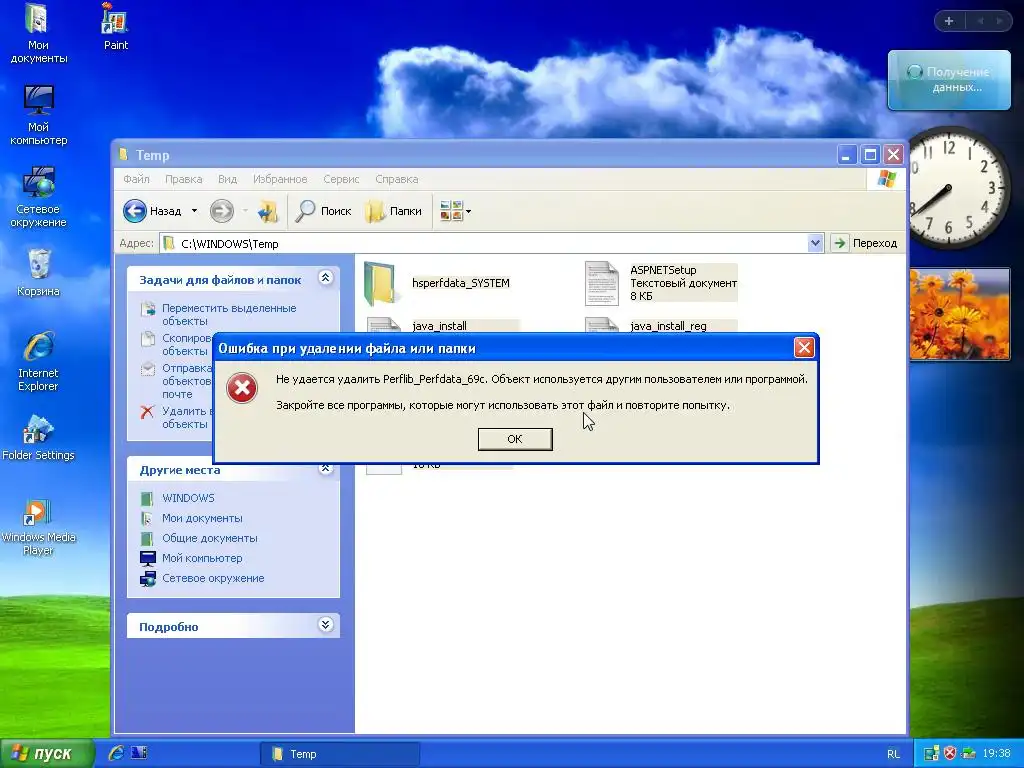
Task: Open the Справка menu
Action: coord(396,179)
